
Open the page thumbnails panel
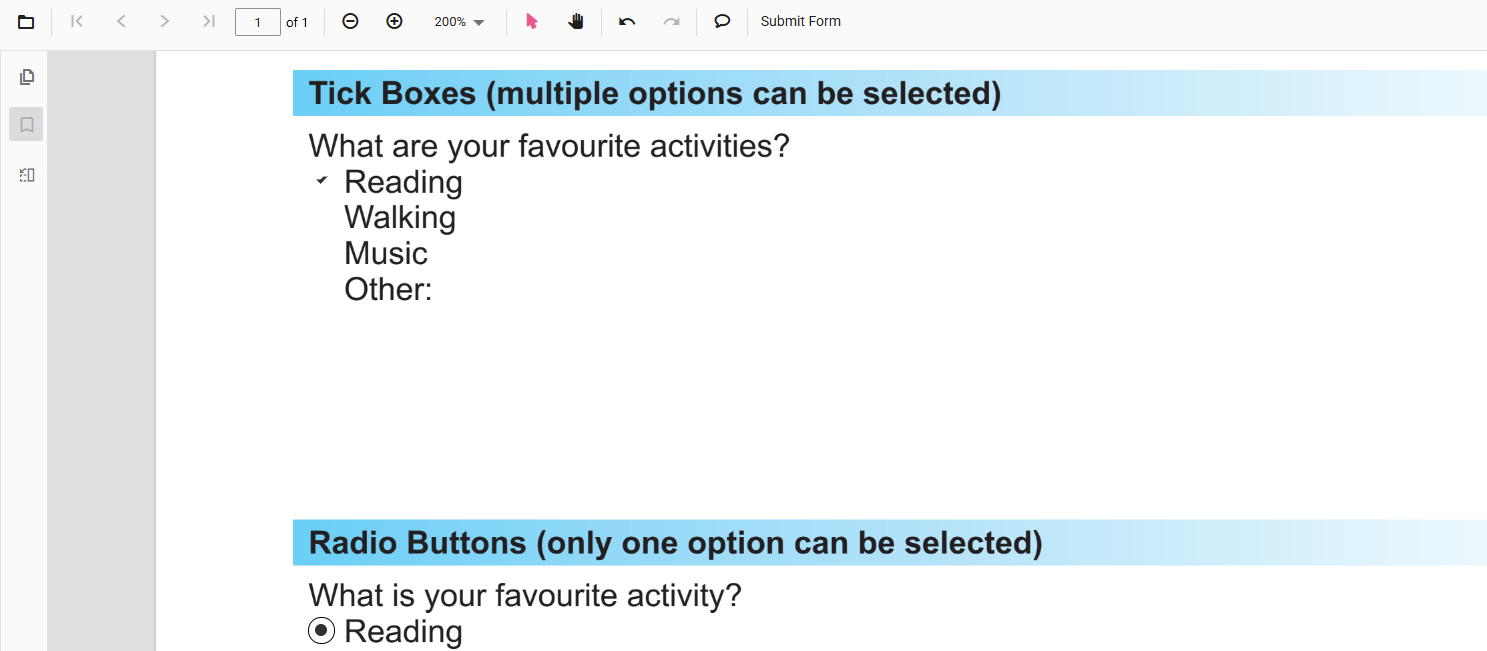pyautogui.click(x=27, y=77)
